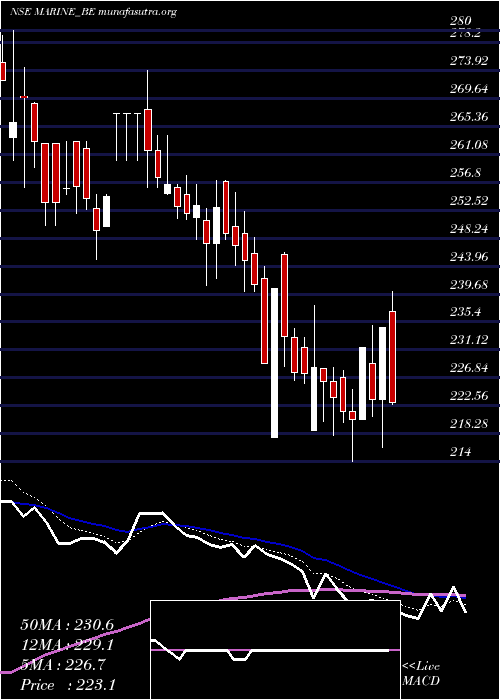
Task: Click the 214 price axis label
Action: pyautogui.click(x=460, y=452)
